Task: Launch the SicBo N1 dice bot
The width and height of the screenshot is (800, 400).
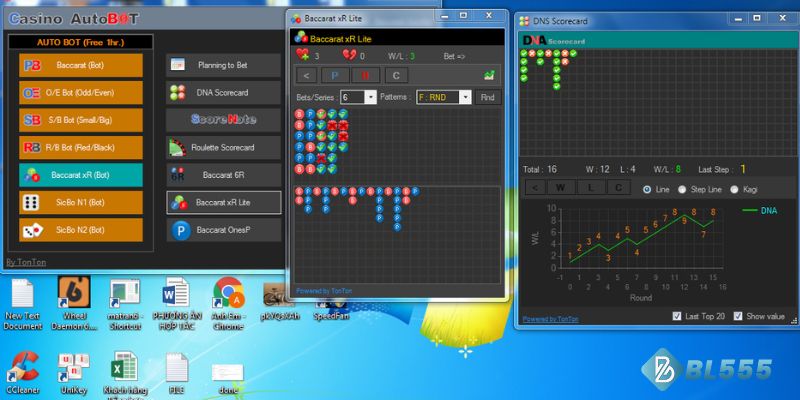Action: click(81, 202)
